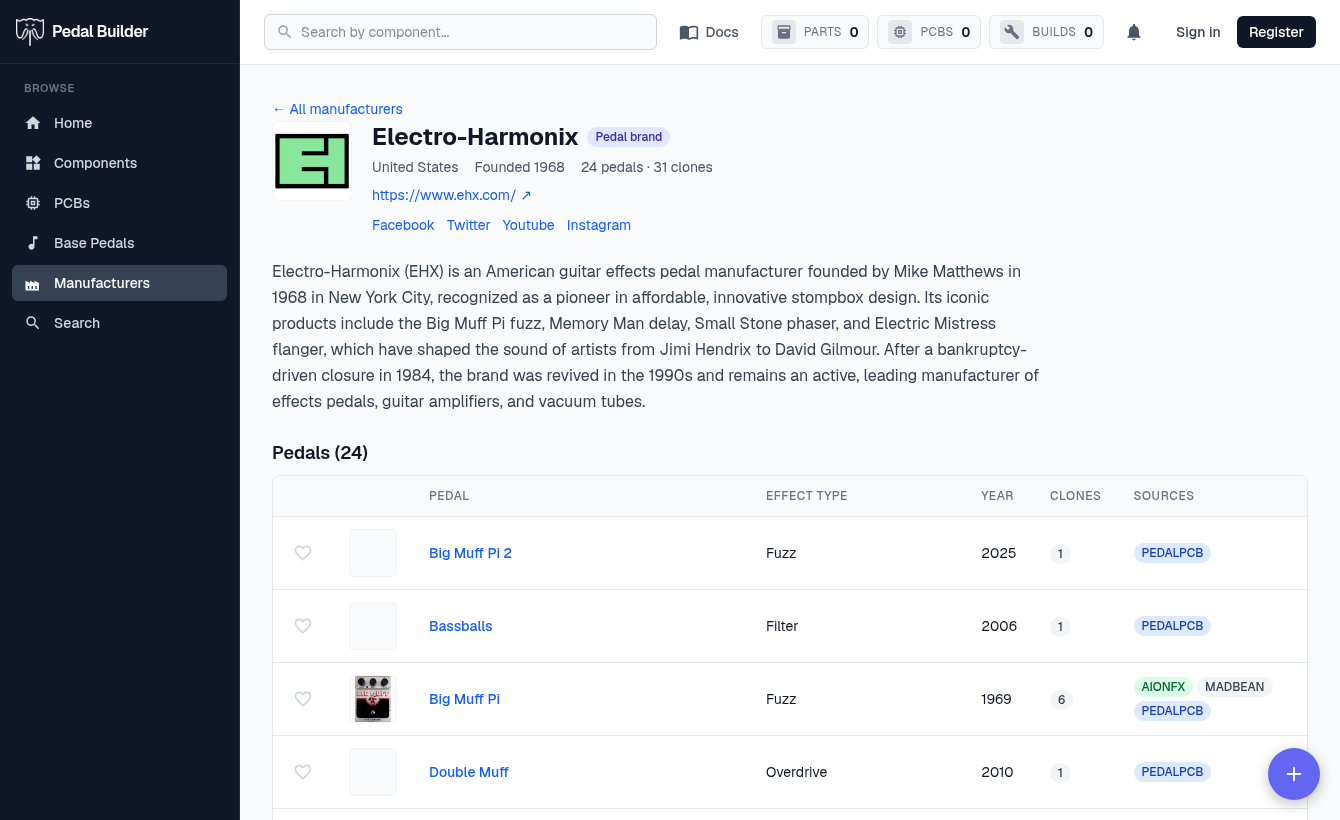Click the Clones column header

tap(1075, 496)
